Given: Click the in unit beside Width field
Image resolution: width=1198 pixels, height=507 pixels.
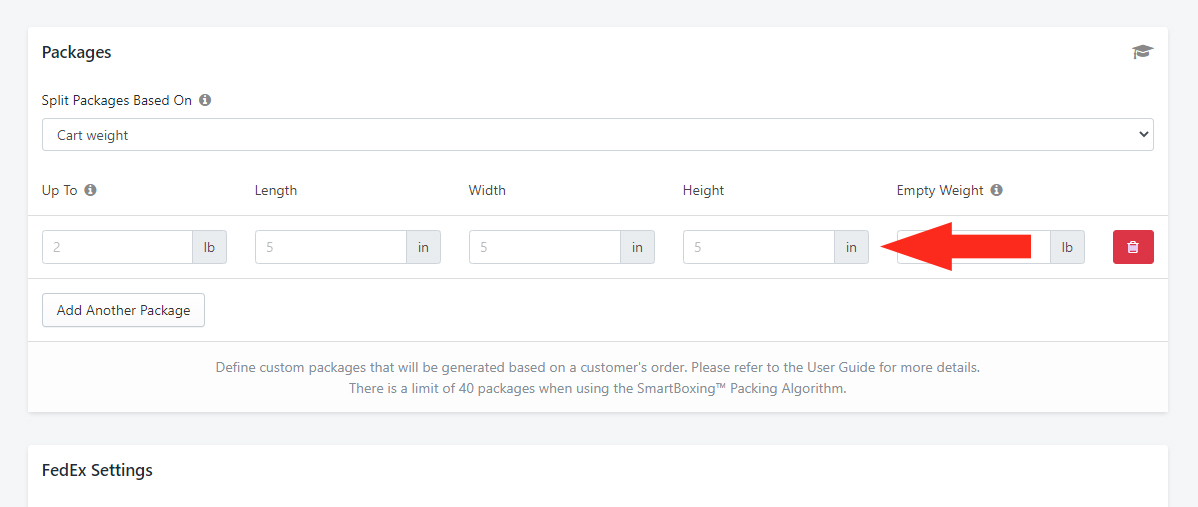Looking at the screenshot, I should (637, 247).
